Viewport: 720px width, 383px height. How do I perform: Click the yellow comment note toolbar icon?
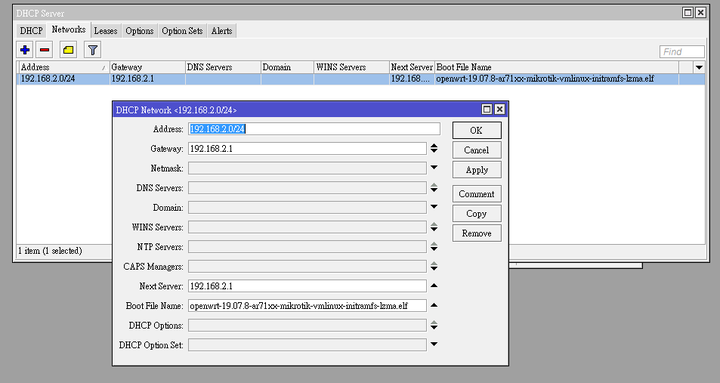68,50
